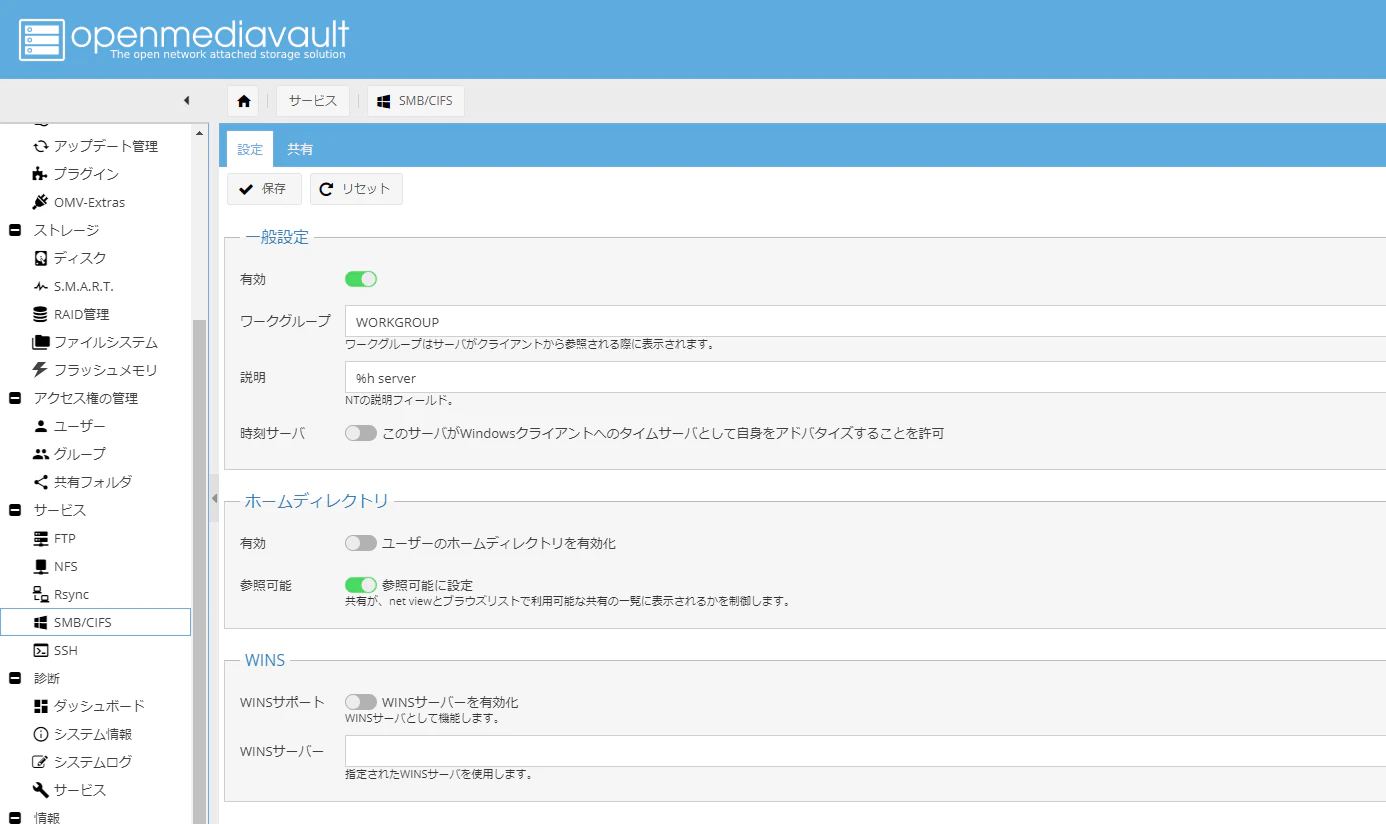The width and height of the screenshot is (1386, 824).
Task: Collapse the ストレージ section in sidebar
Action: tap(14, 229)
